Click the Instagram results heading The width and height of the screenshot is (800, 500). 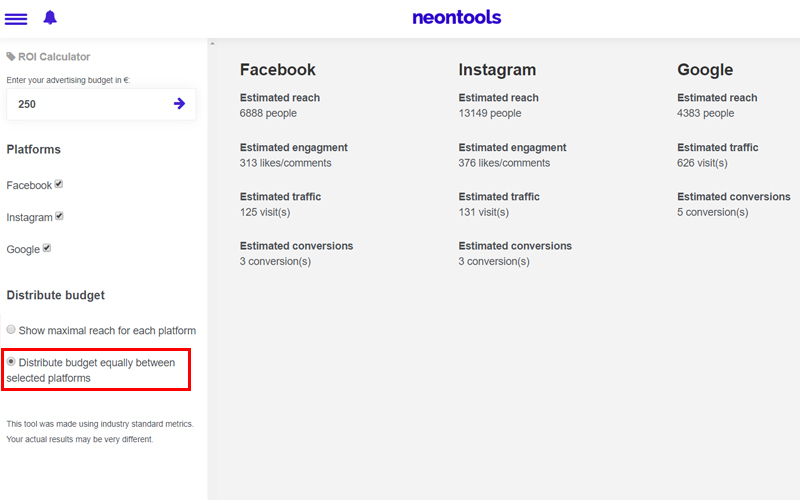pos(497,69)
